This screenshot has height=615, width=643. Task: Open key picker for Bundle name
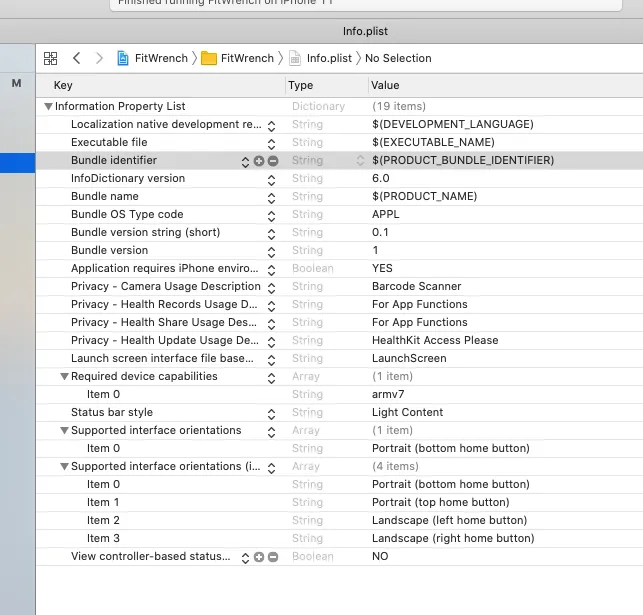point(271,198)
